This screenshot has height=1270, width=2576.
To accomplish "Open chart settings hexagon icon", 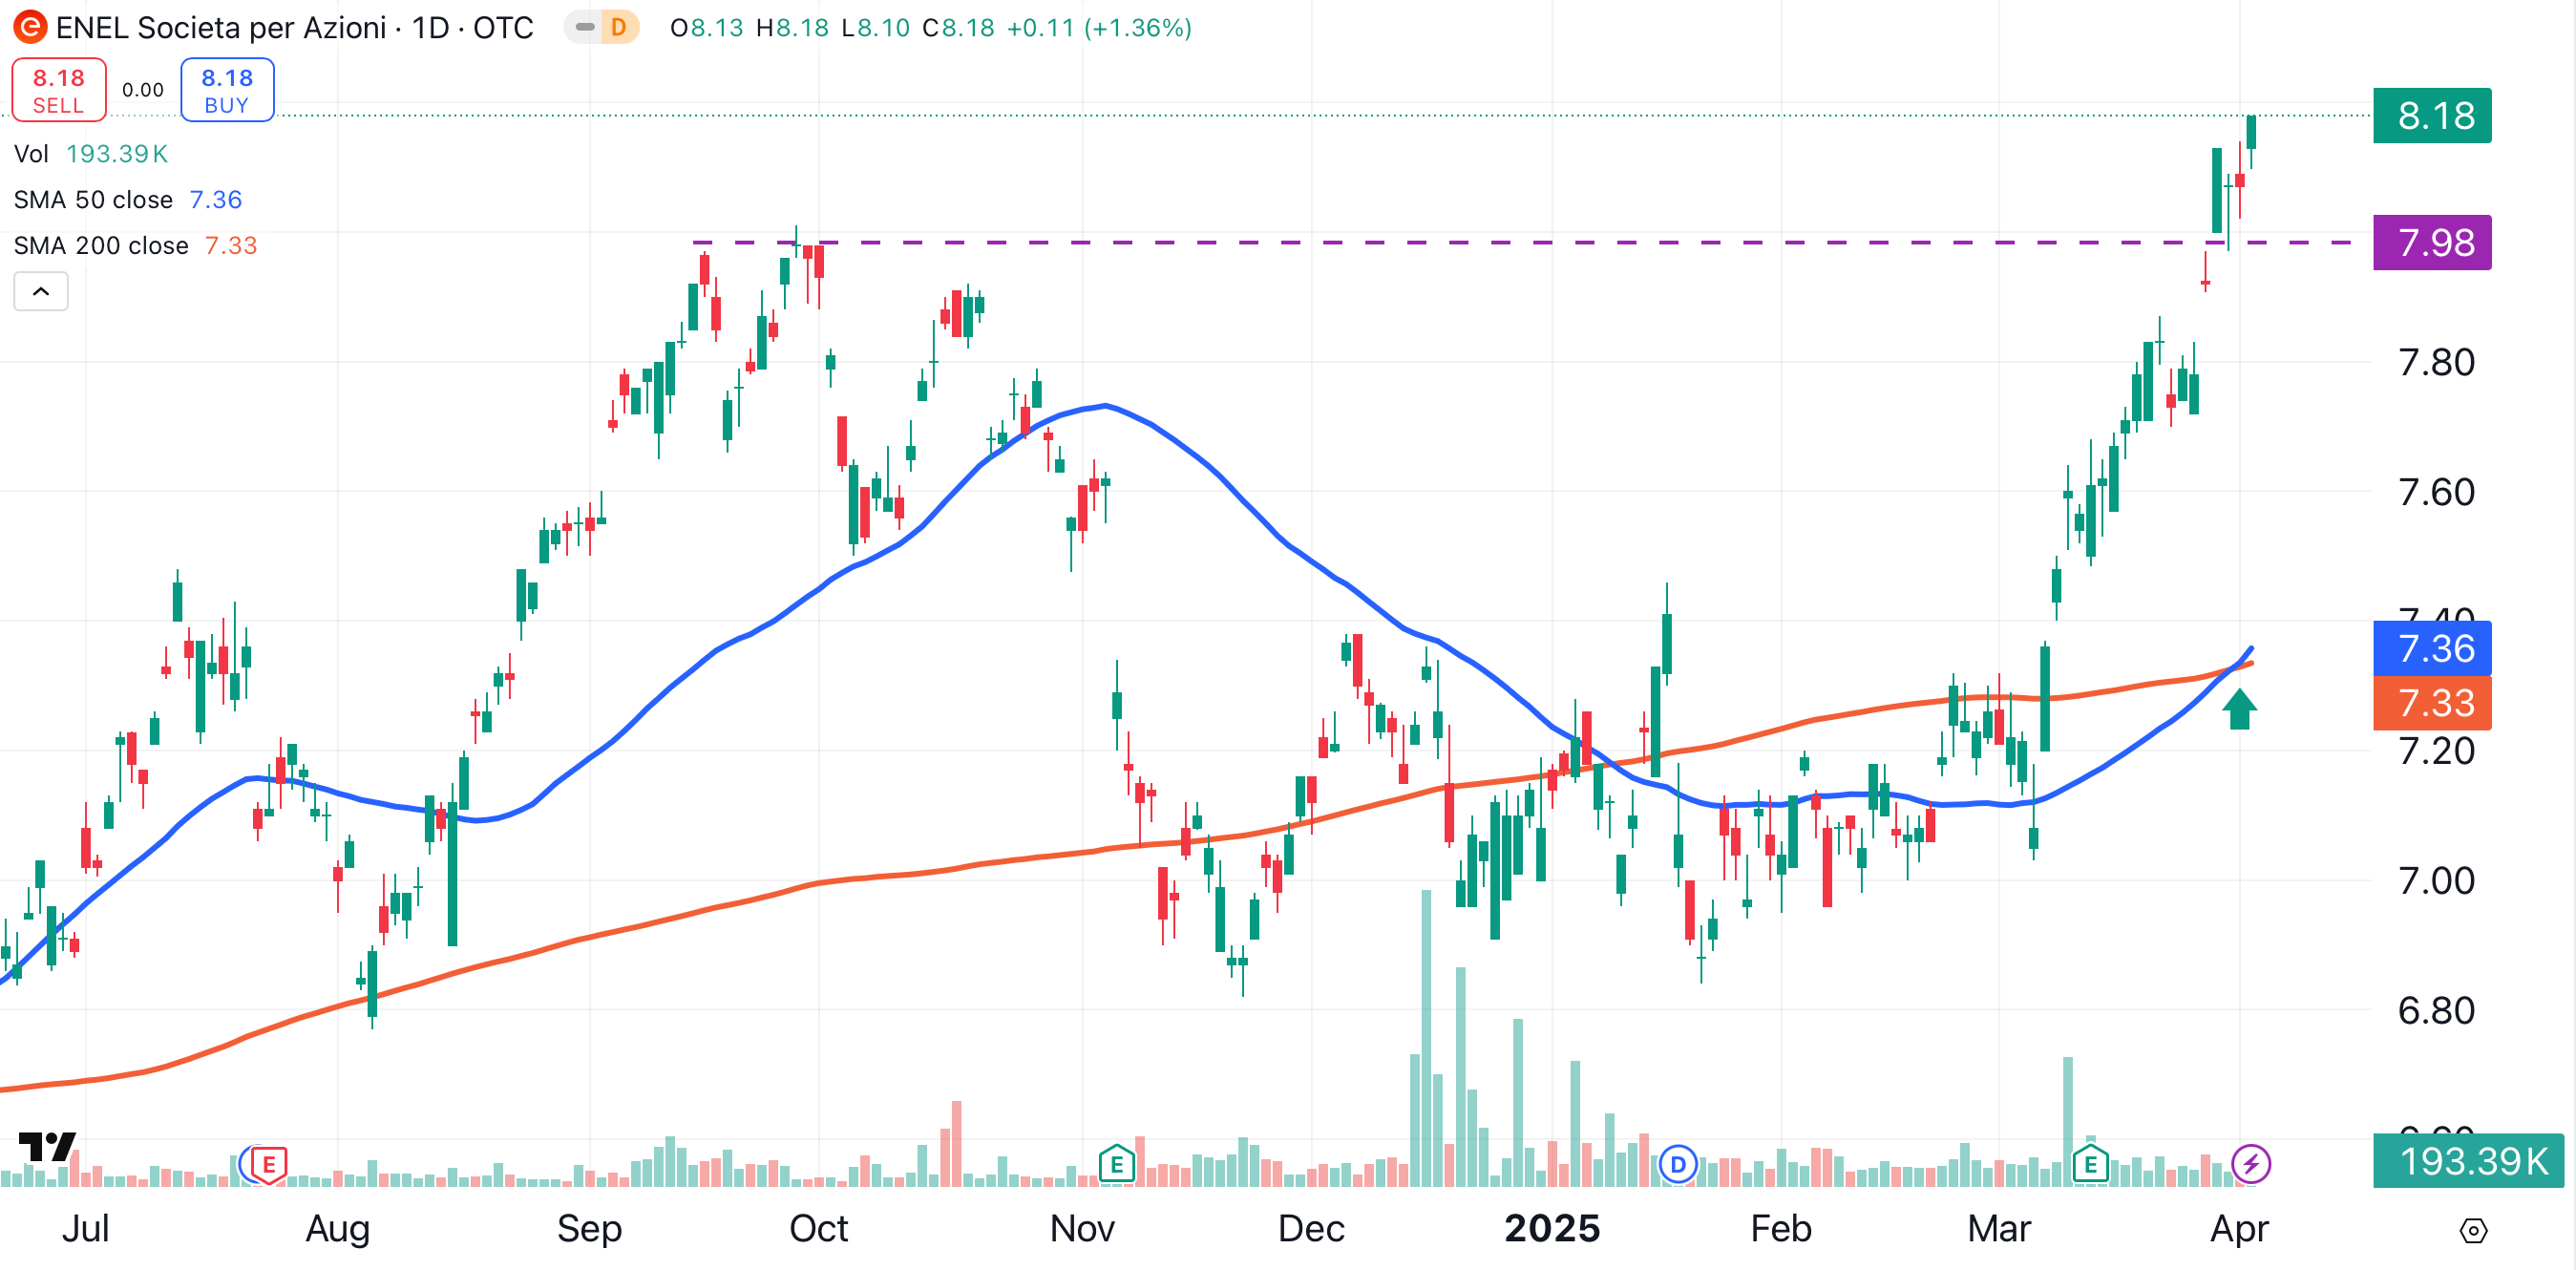I will (x=2473, y=1231).
